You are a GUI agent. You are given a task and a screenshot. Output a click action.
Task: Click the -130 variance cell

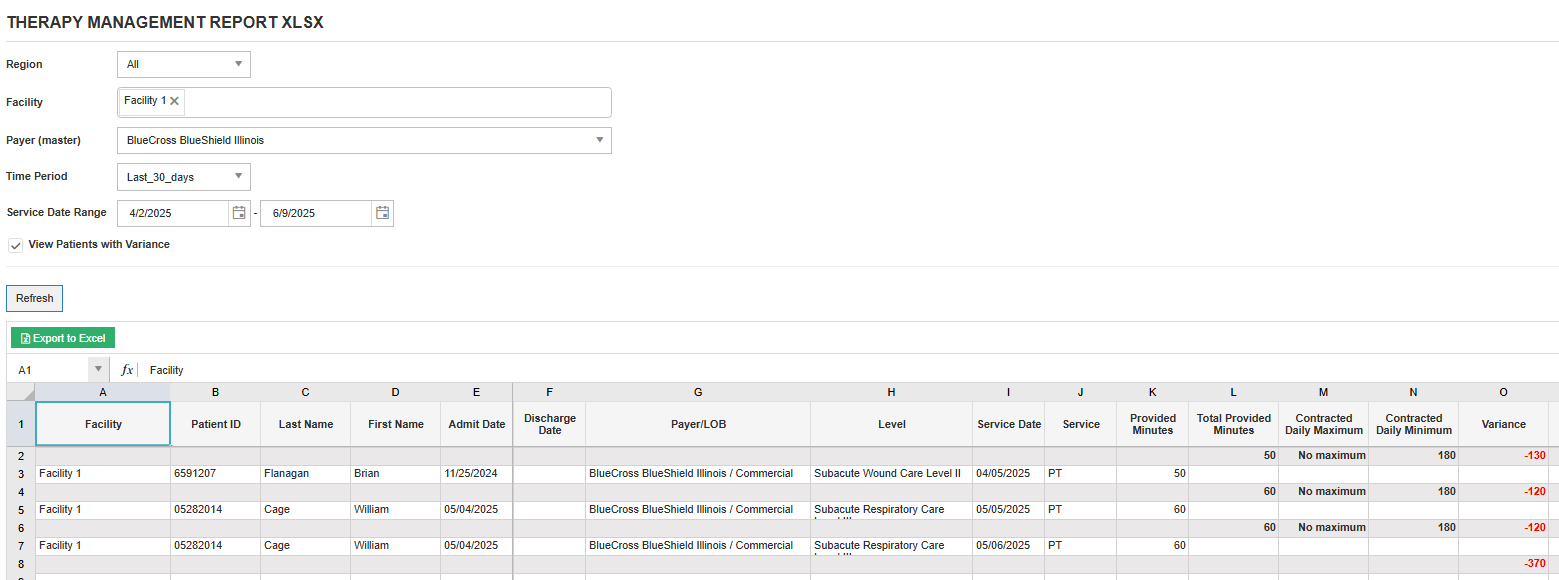coord(1503,456)
